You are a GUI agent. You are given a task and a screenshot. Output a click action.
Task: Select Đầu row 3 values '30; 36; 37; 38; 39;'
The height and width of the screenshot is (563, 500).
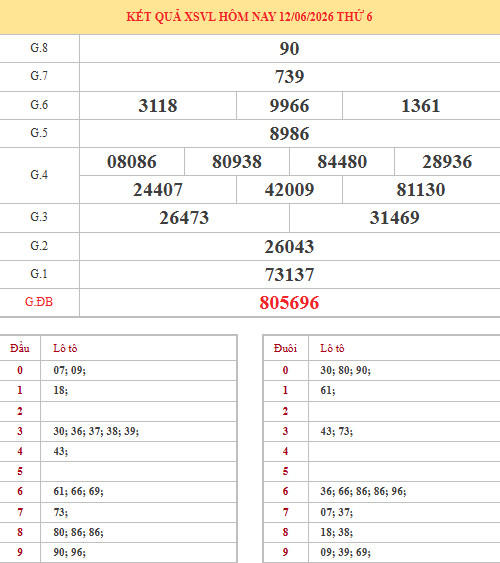point(96,431)
